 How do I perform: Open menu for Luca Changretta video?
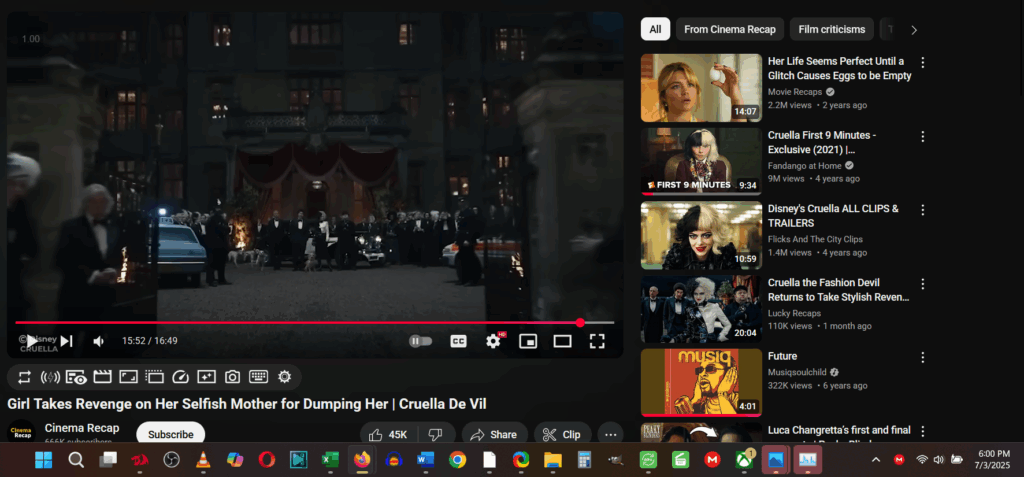click(x=923, y=431)
